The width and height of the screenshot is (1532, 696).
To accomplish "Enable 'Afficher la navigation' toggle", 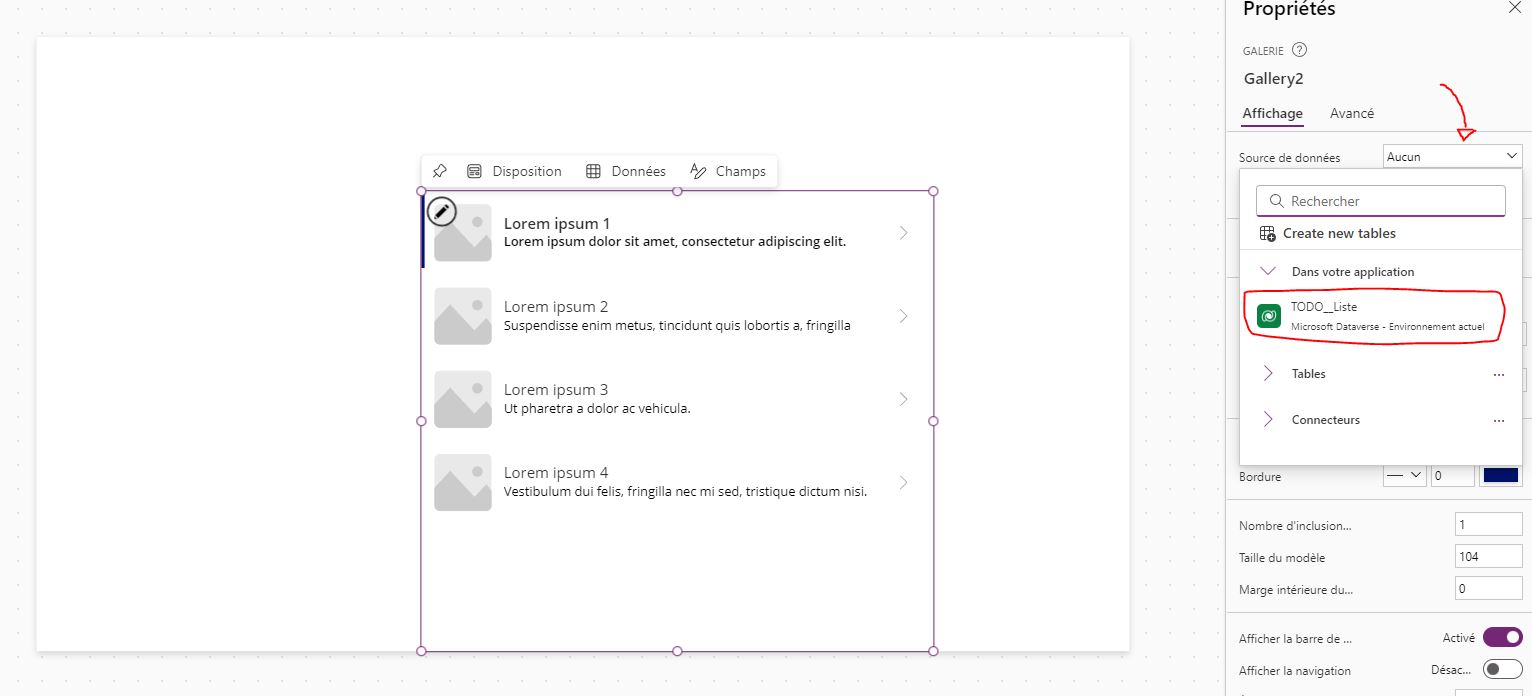I will (x=1503, y=669).
